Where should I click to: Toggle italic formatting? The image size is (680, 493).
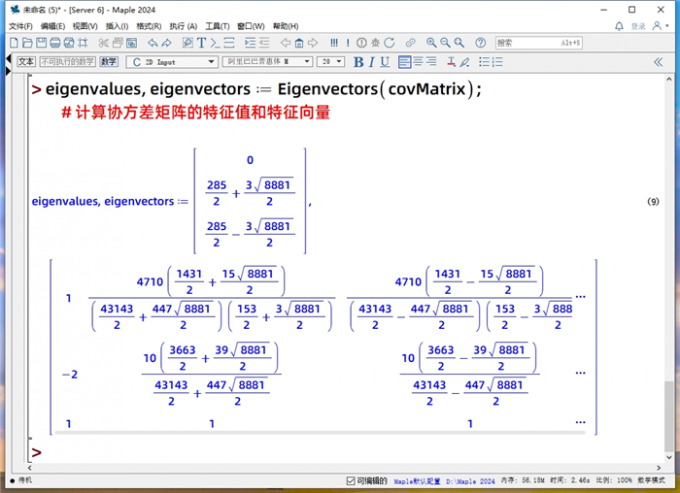(x=372, y=62)
